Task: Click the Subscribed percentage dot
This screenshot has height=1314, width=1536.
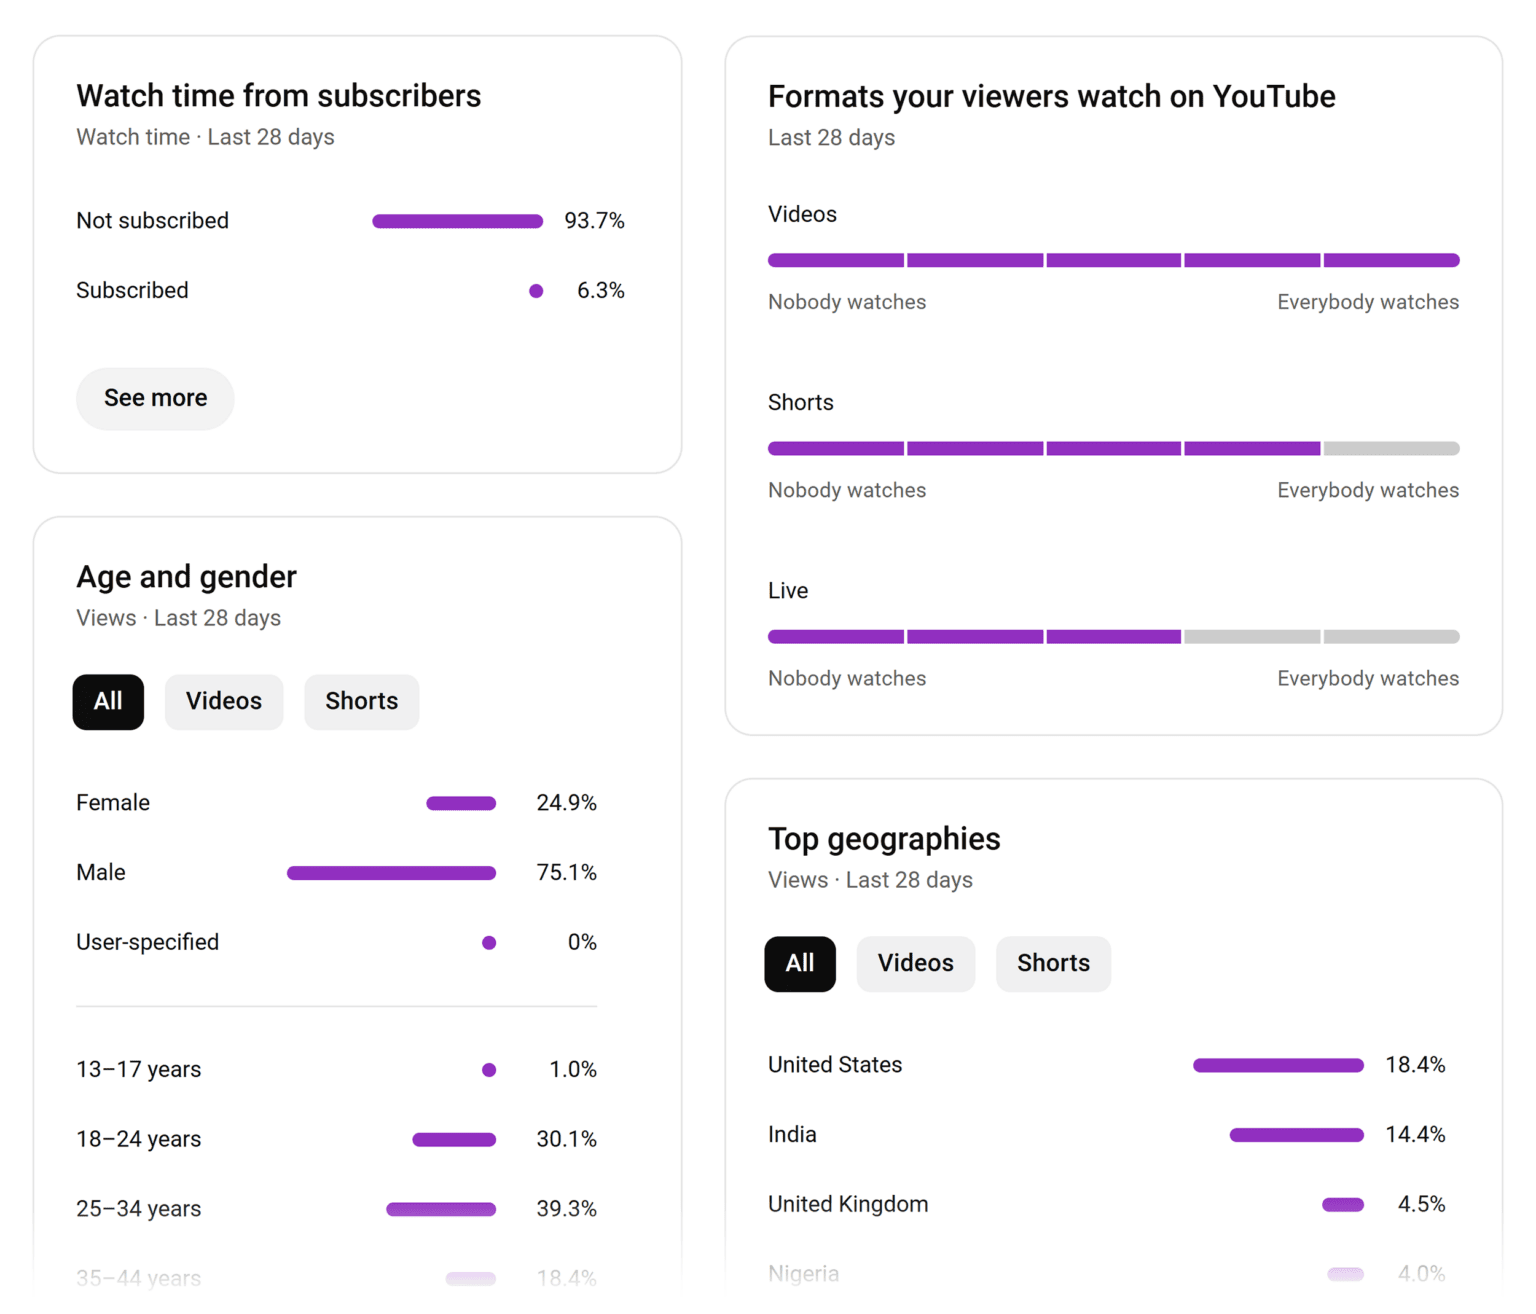Action: coord(536,290)
